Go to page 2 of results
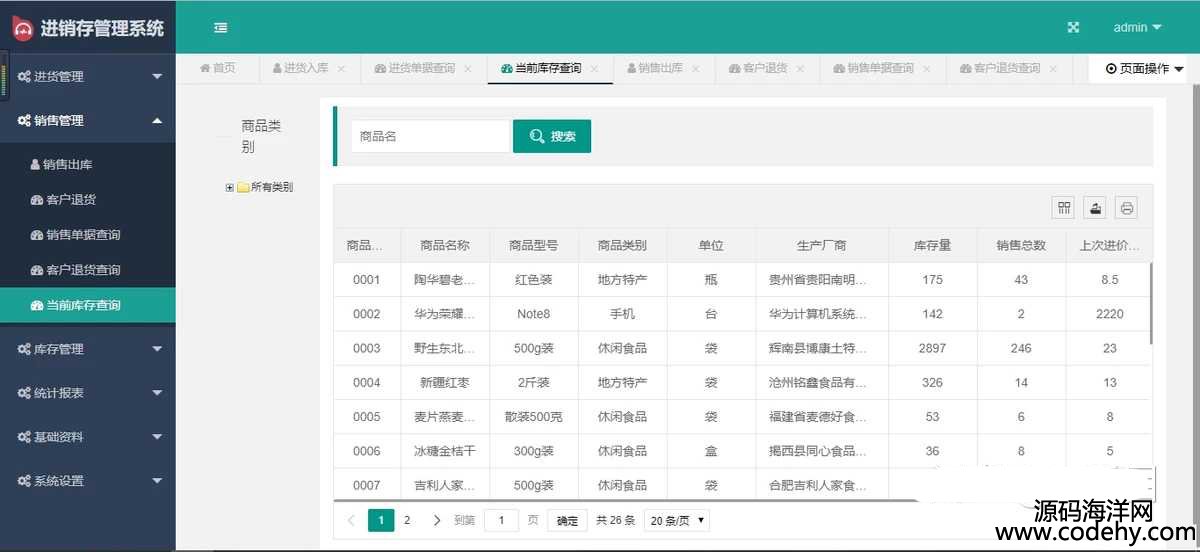1200x552 pixels. 407,520
